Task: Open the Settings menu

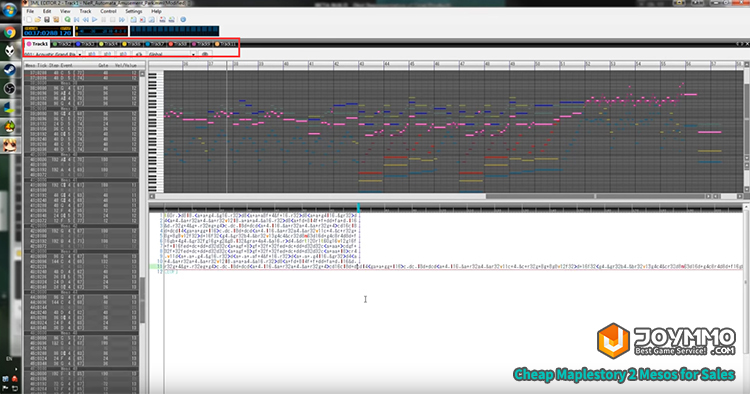Action: click(133, 11)
